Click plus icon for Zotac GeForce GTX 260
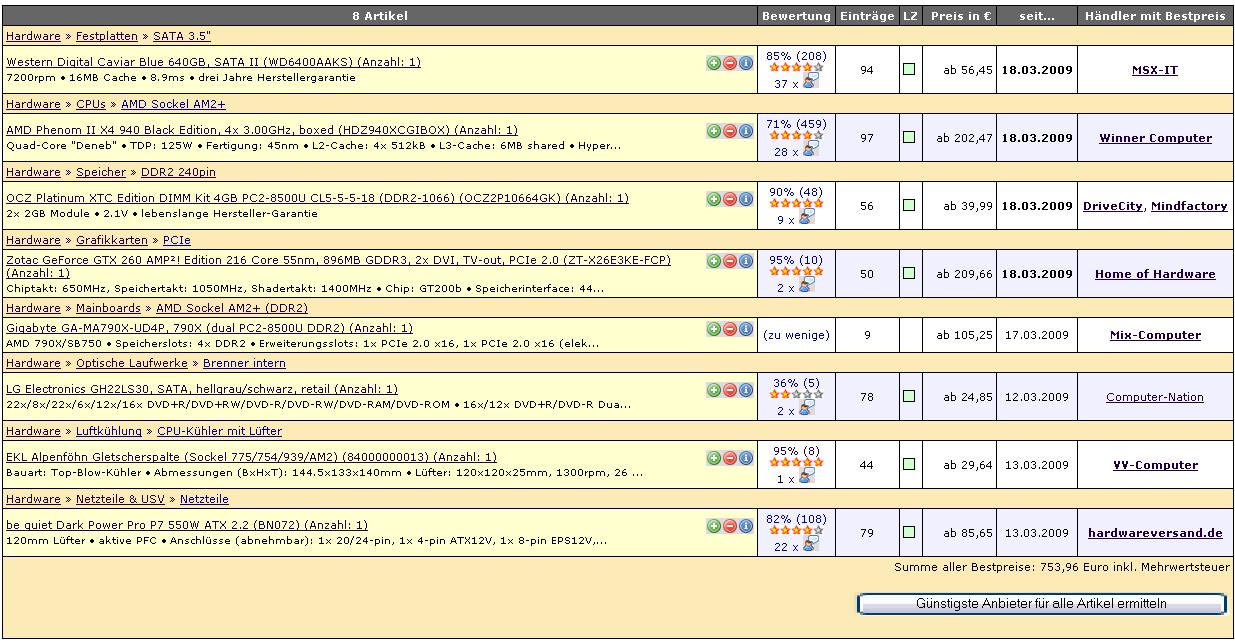This screenshot has height=642, width=1235. pyautogui.click(x=713, y=261)
